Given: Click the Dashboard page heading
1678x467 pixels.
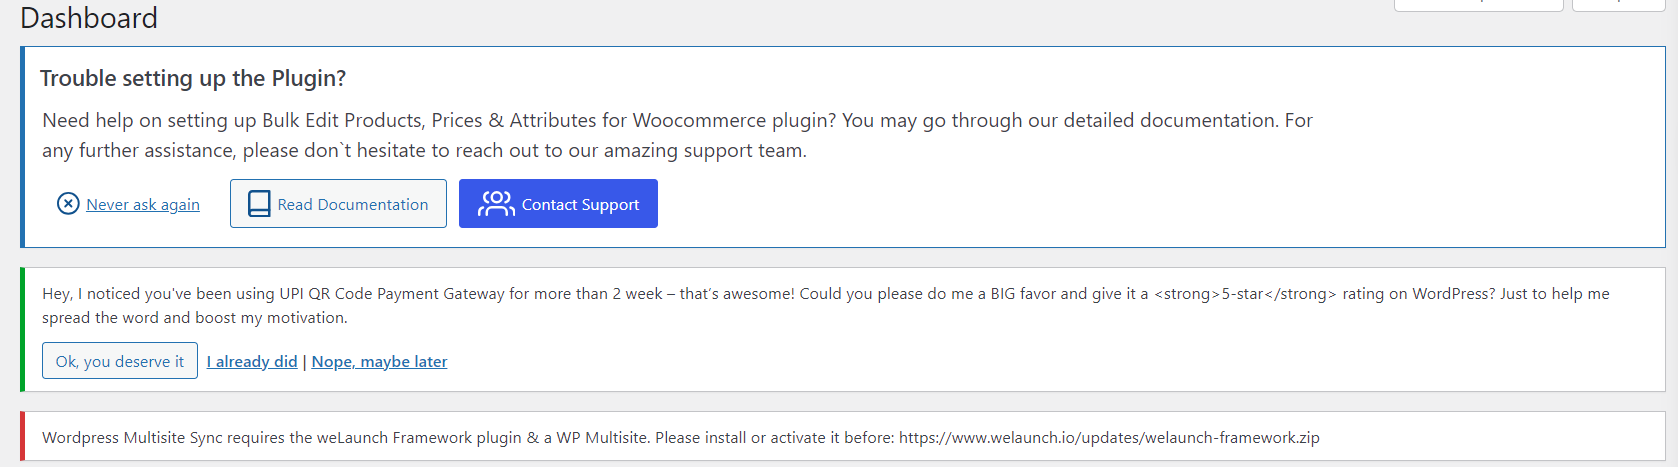Looking at the screenshot, I should point(89,18).
